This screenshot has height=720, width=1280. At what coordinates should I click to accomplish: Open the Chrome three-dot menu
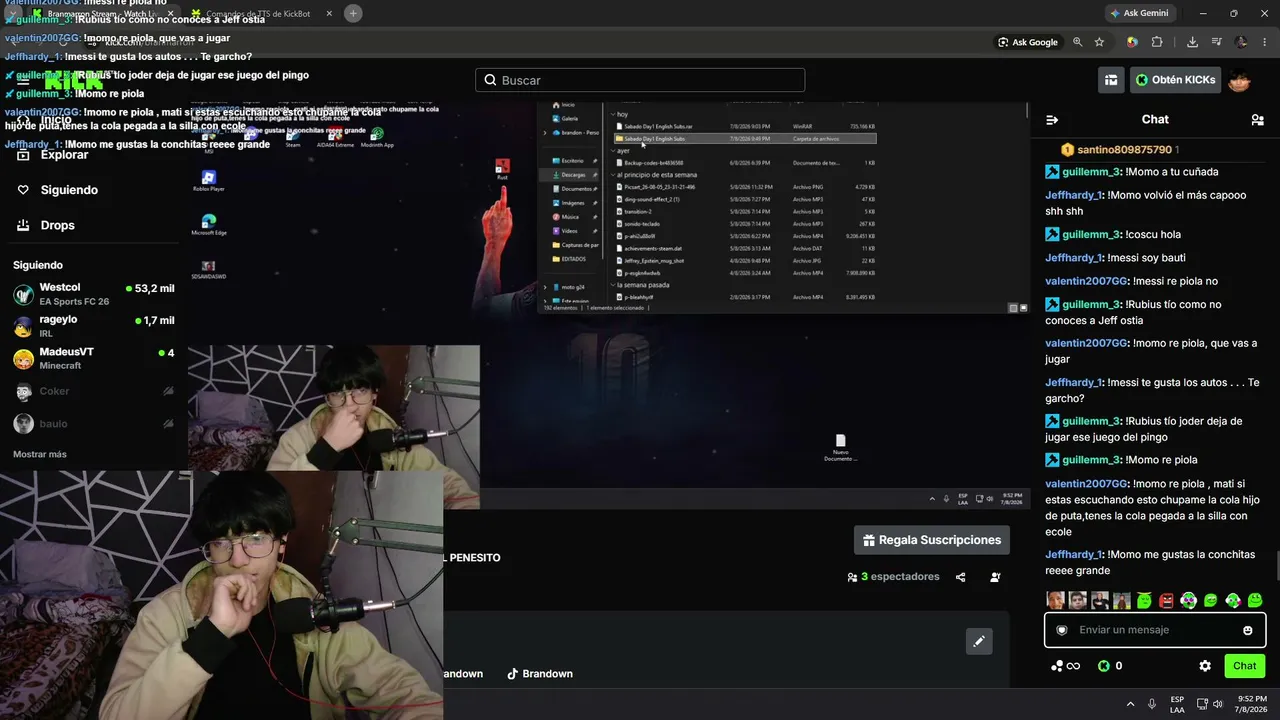pyautogui.click(x=1263, y=42)
